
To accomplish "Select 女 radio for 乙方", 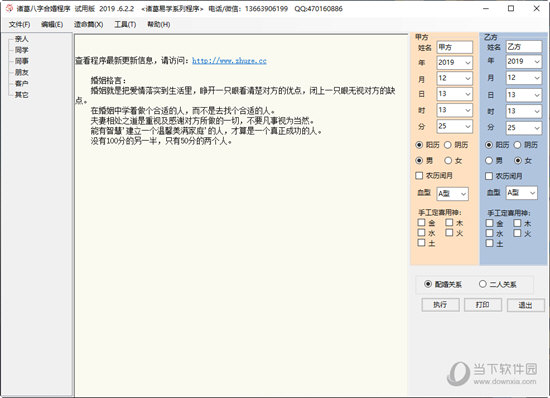I will pos(518,161).
